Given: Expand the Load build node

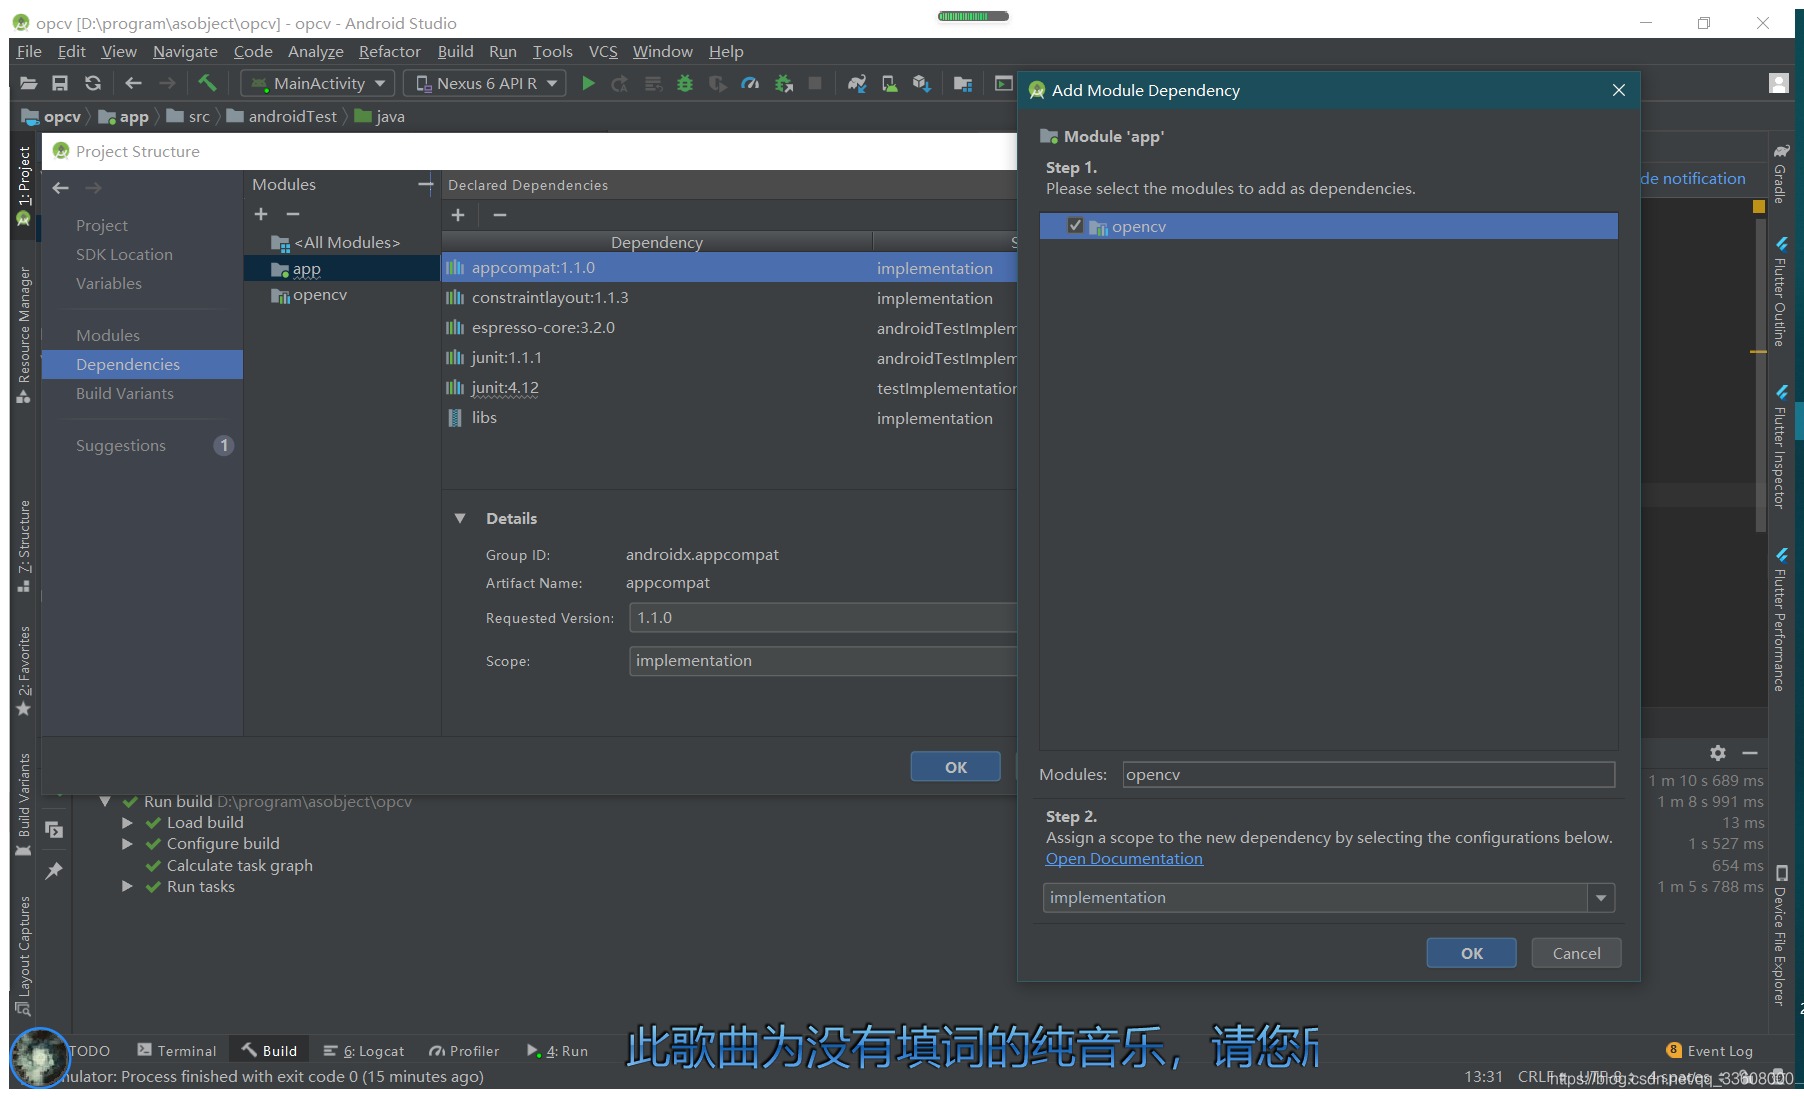Looking at the screenshot, I should (128, 823).
